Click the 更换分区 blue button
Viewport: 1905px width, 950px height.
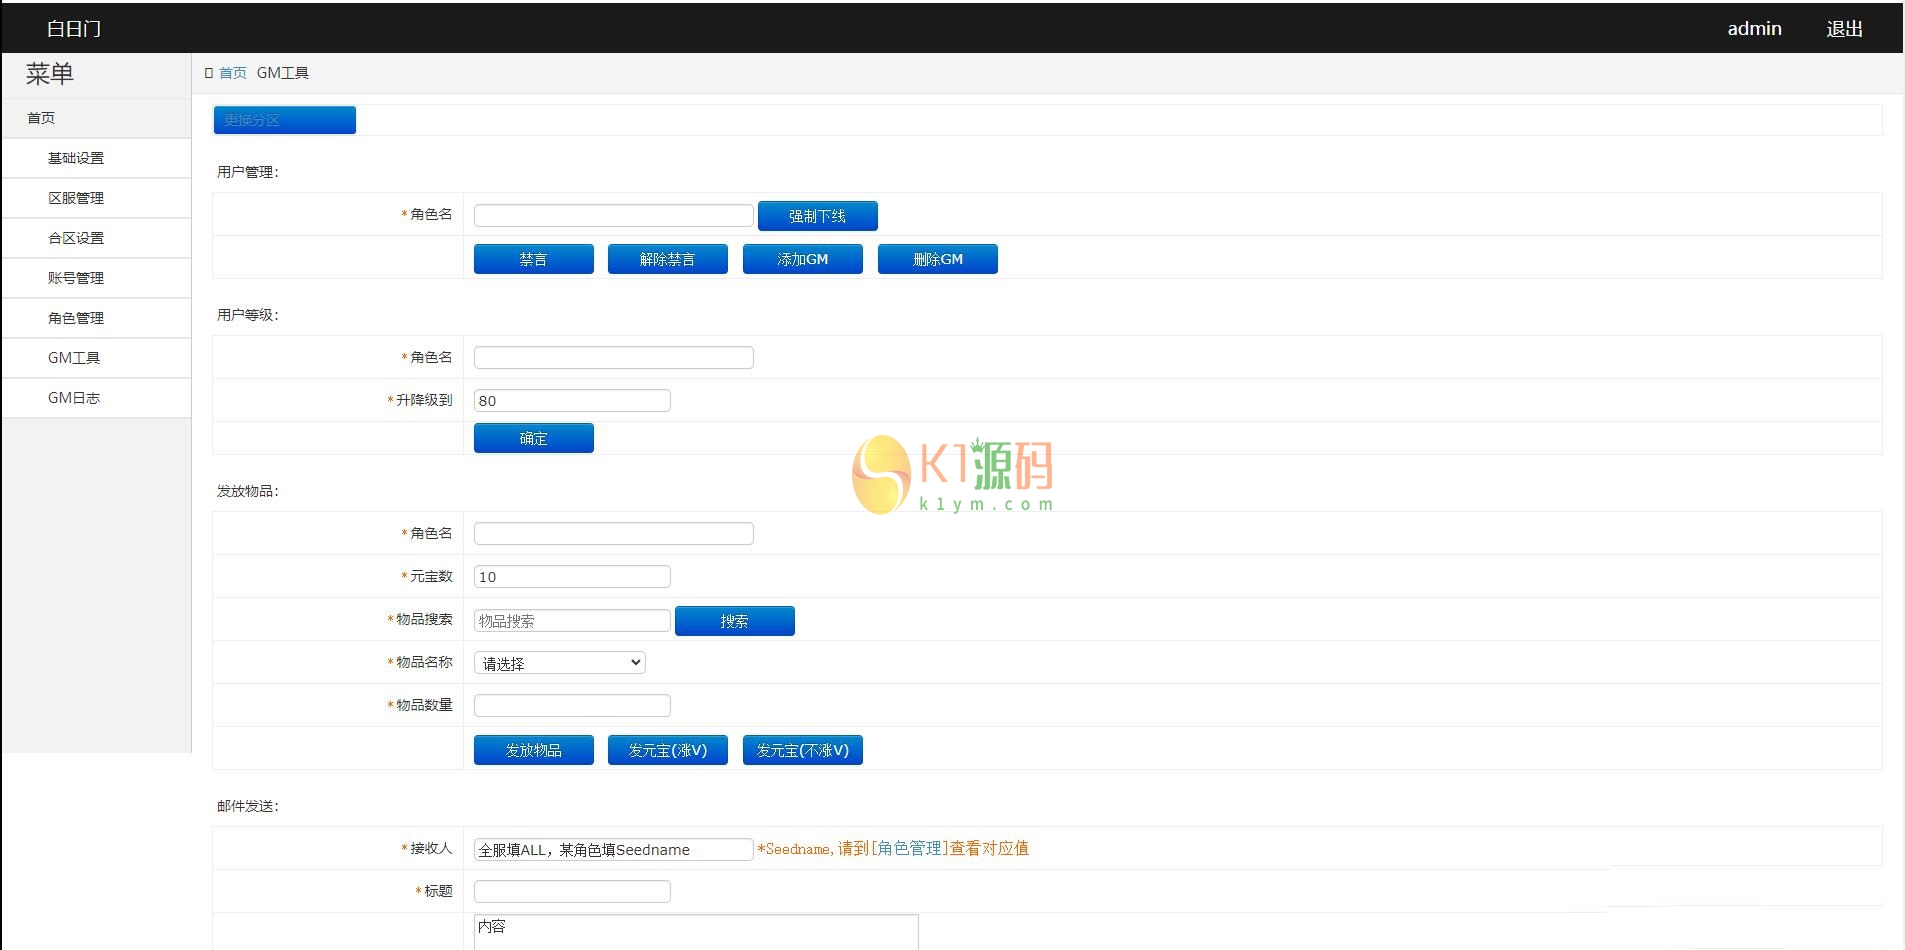coord(284,120)
